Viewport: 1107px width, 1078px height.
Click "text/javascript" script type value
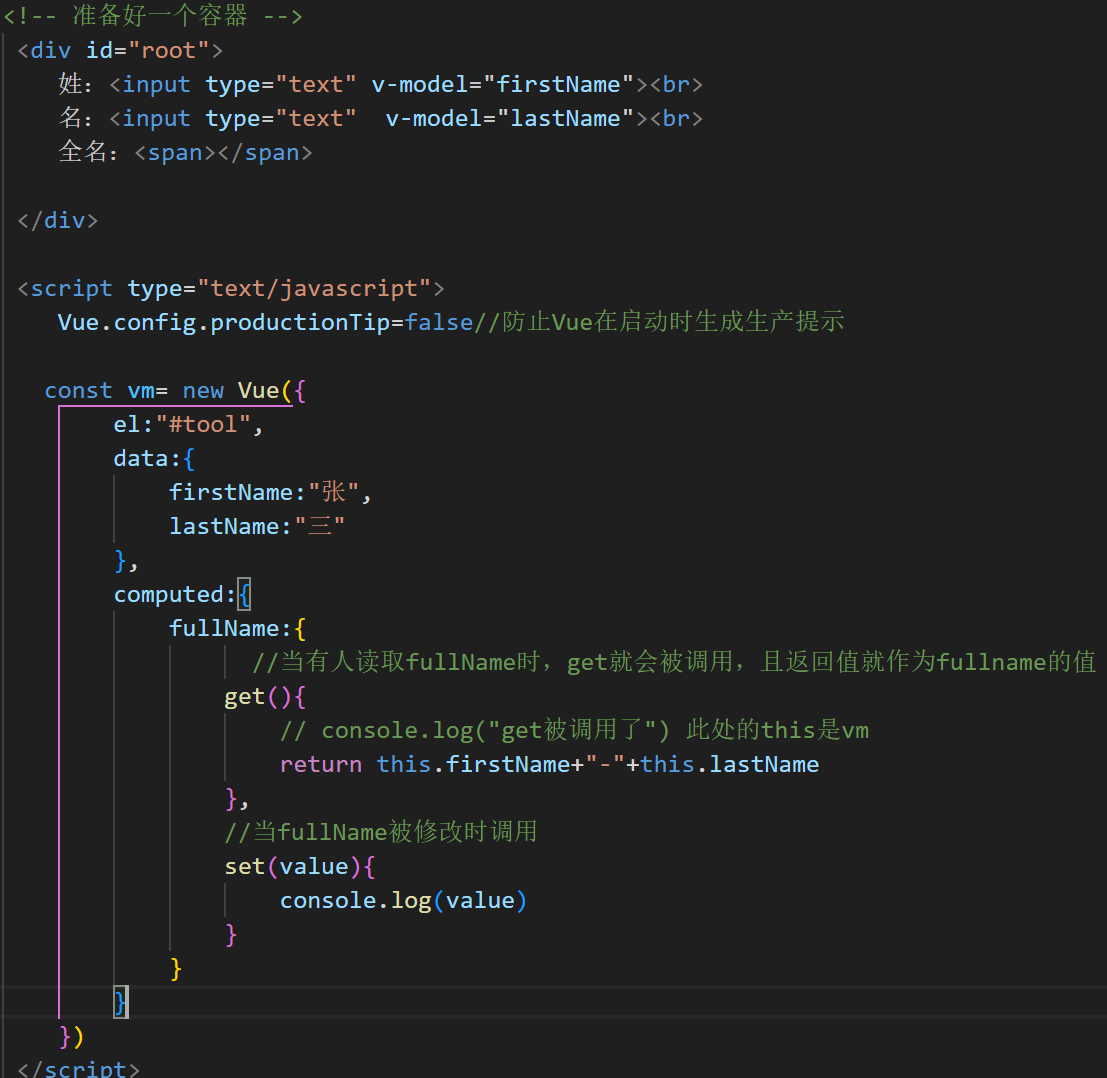pyautogui.click(x=314, y=289)
